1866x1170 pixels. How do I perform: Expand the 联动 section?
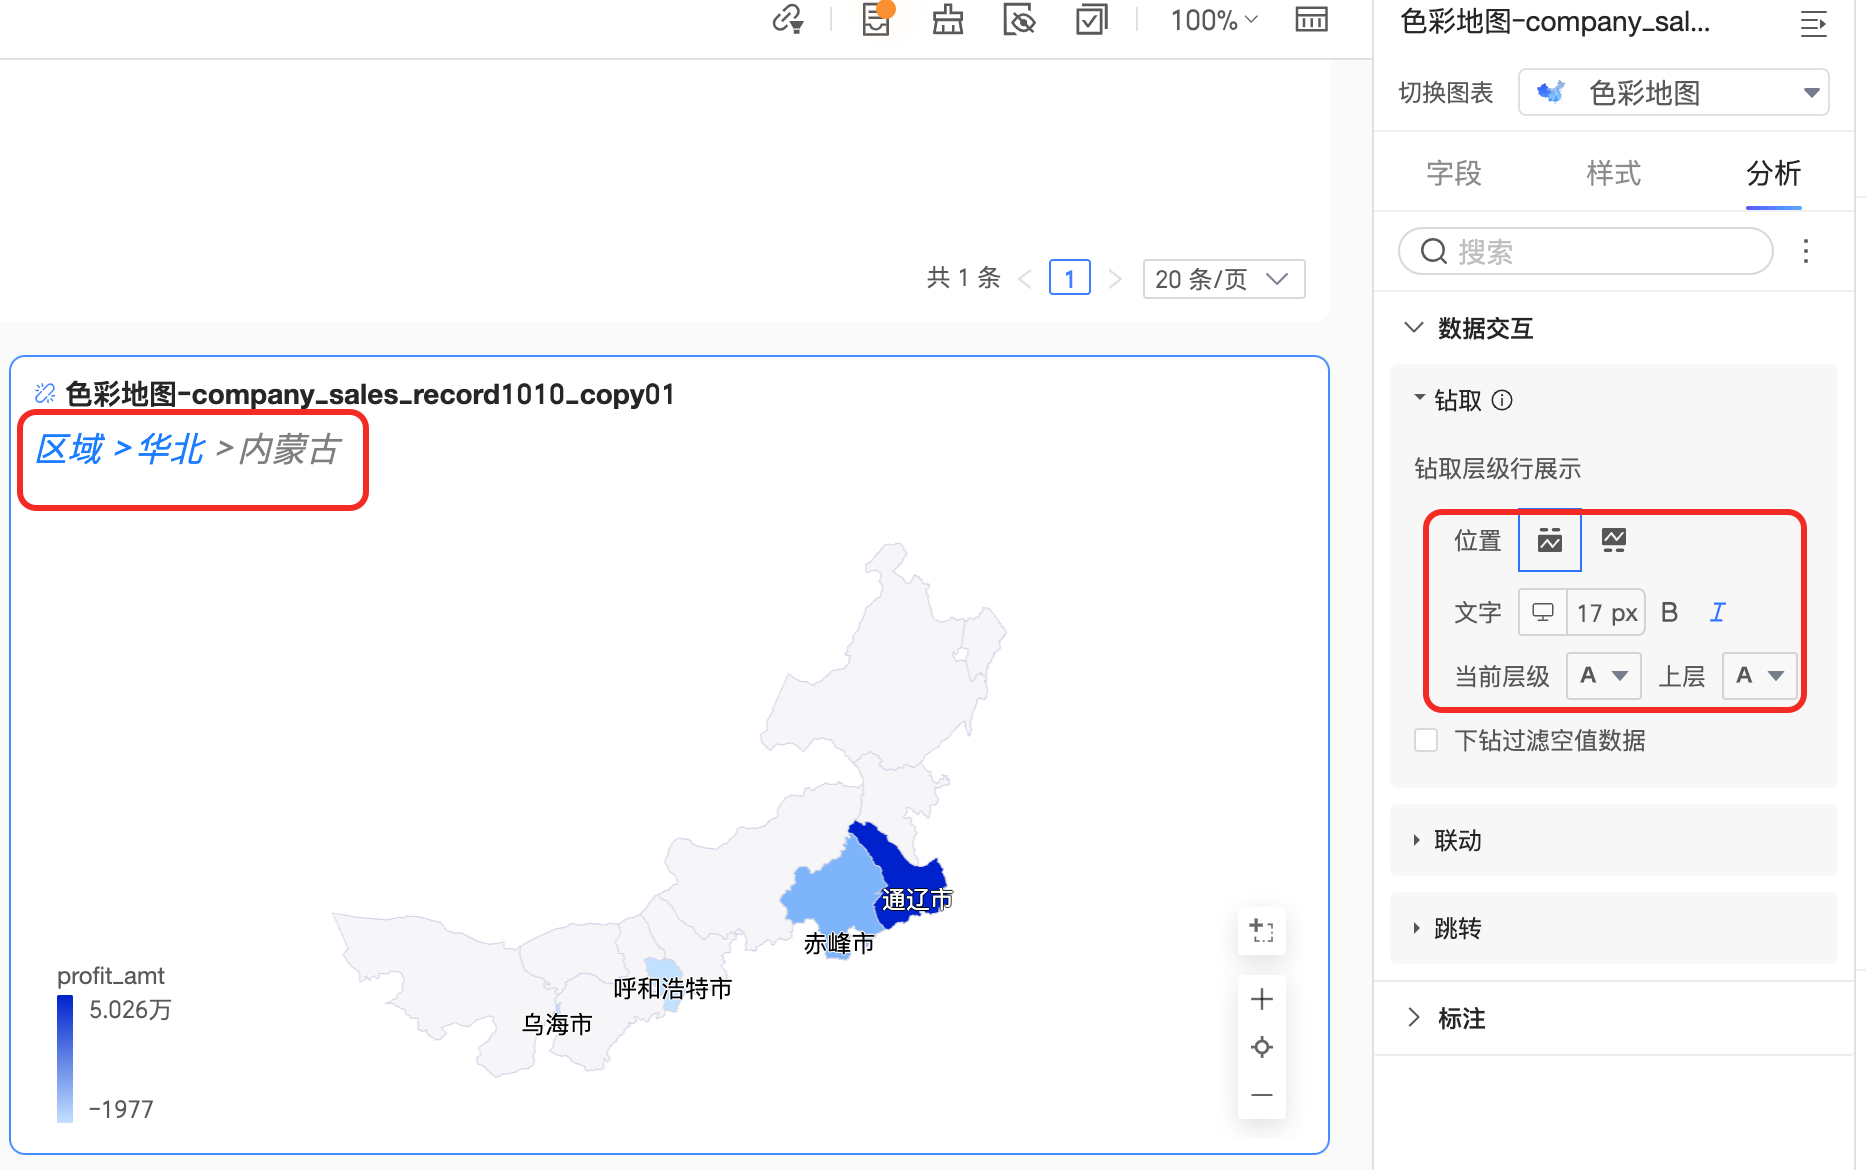pos(1458,841)
